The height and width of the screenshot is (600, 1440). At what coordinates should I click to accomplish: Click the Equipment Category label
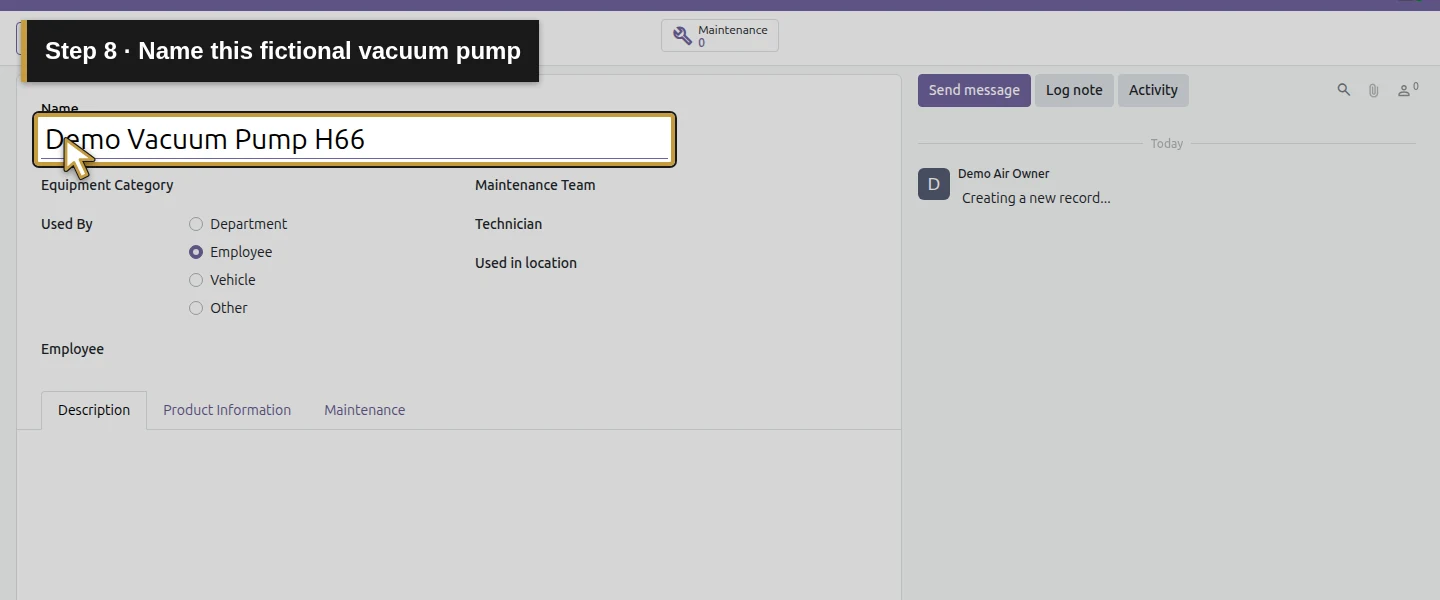pos(107,185)
